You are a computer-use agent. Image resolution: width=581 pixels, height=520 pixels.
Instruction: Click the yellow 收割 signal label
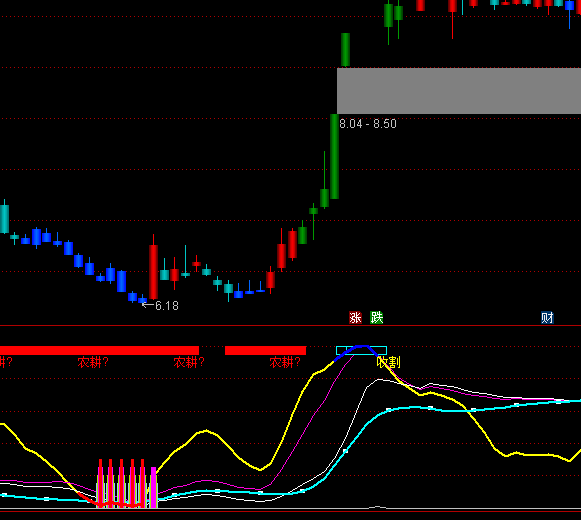[x=388, y=362]
